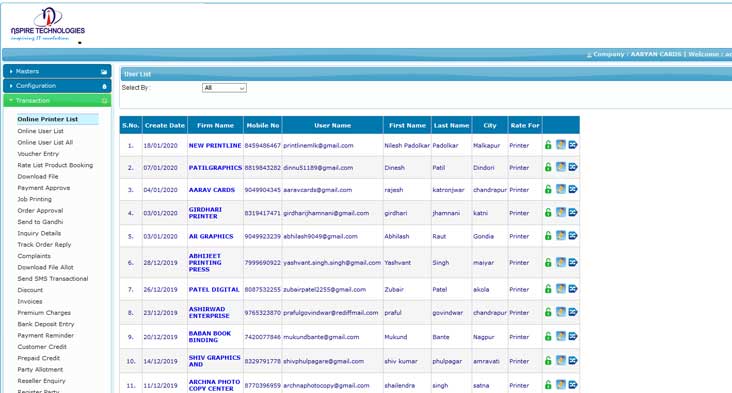This screenshot has height=393, width=732.
Task: Click green unlock icon for GIRDHARI PRINTER
Action: pos(548,213)
